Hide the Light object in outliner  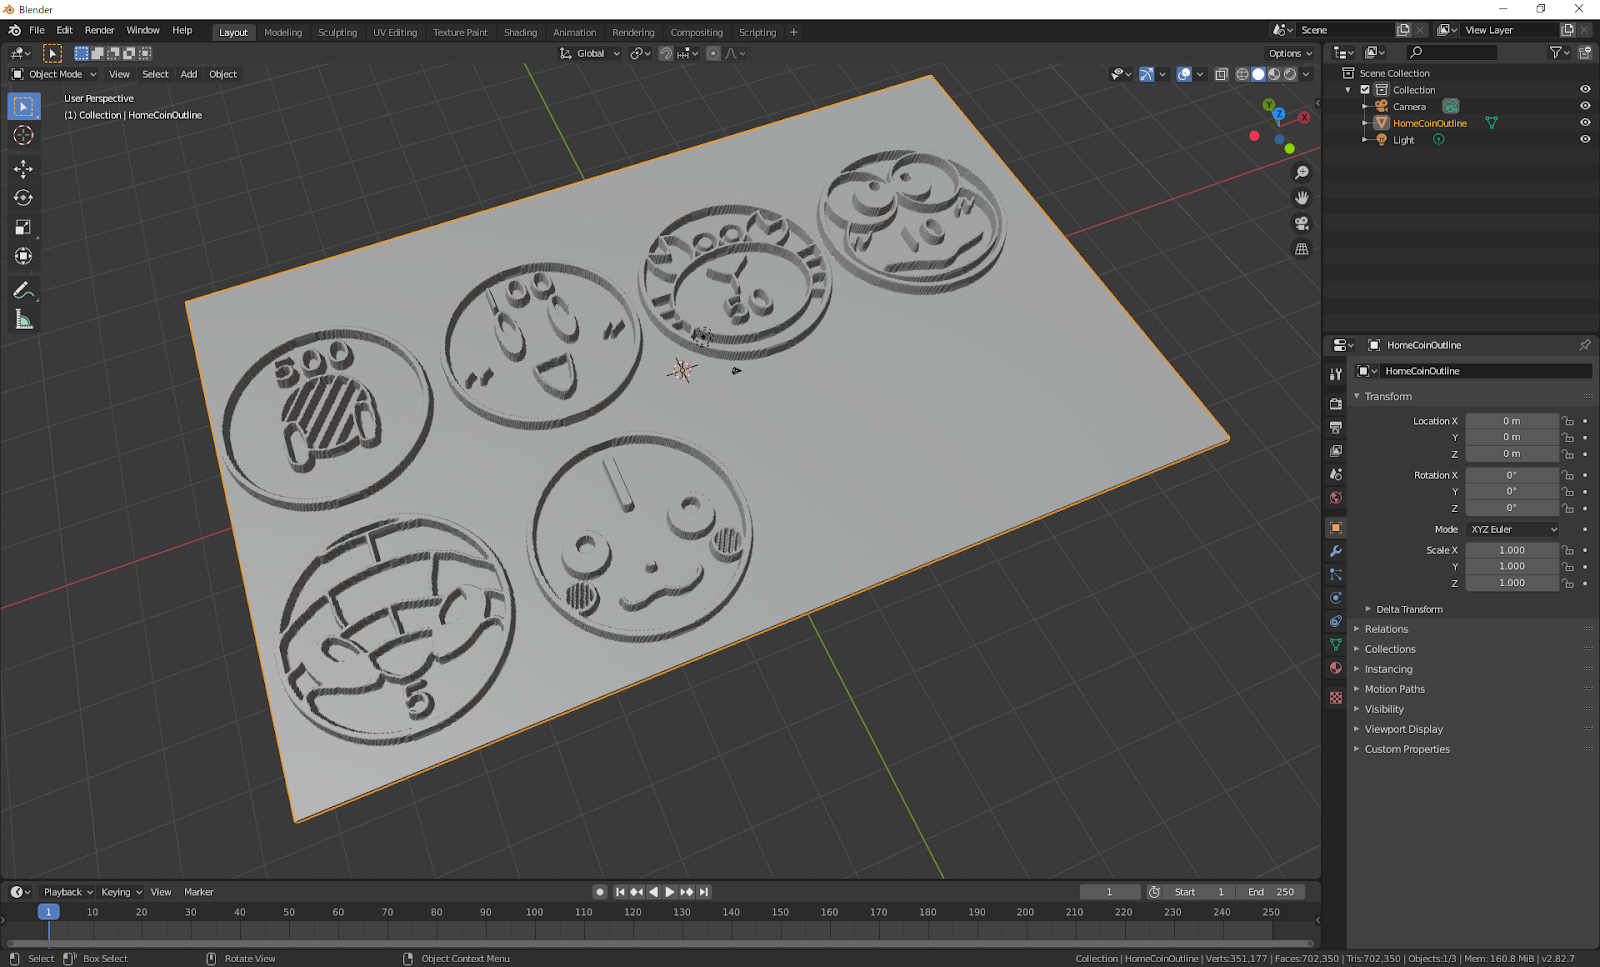1585,140
